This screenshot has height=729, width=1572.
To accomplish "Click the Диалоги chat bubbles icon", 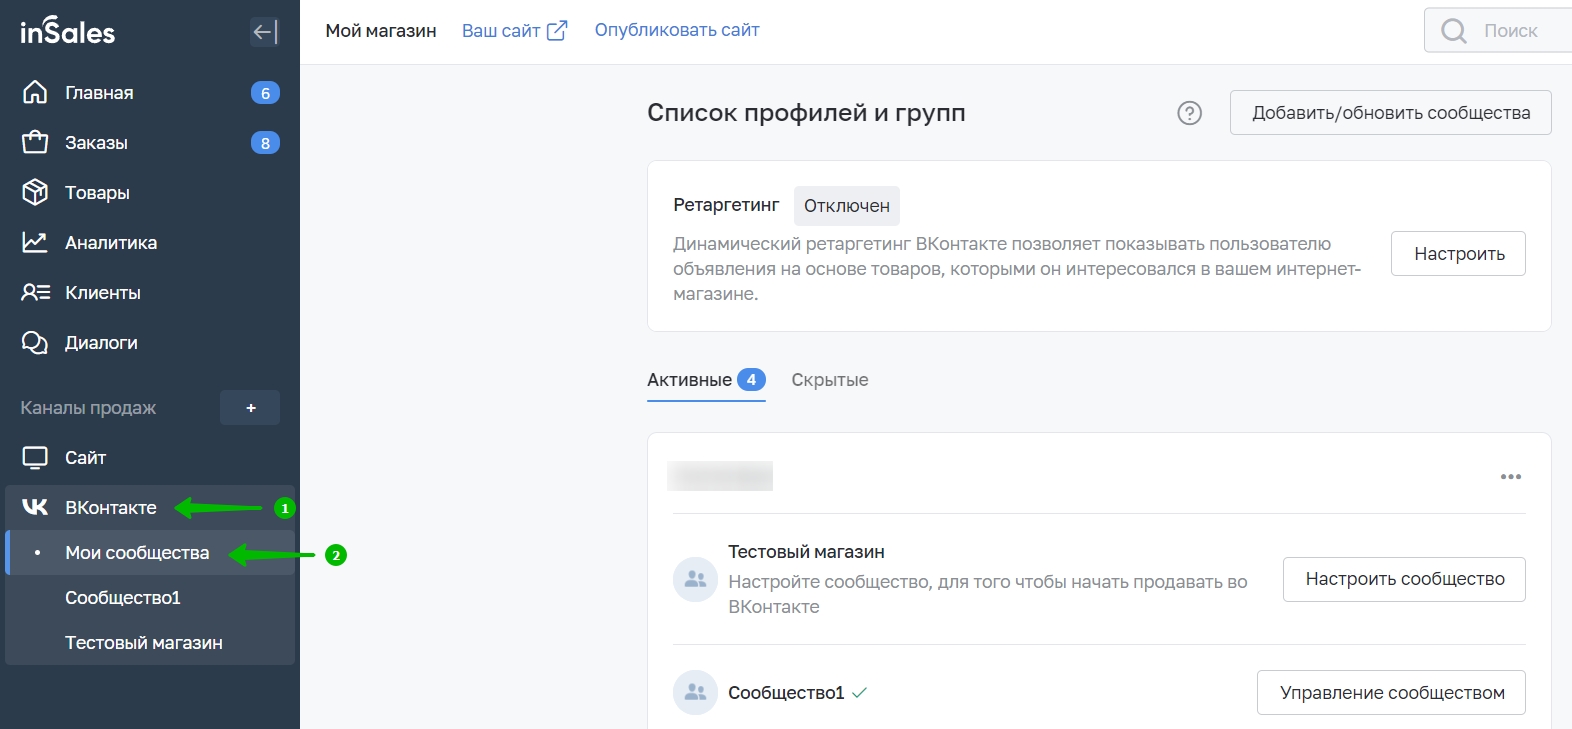I will (x=35, y=343).
